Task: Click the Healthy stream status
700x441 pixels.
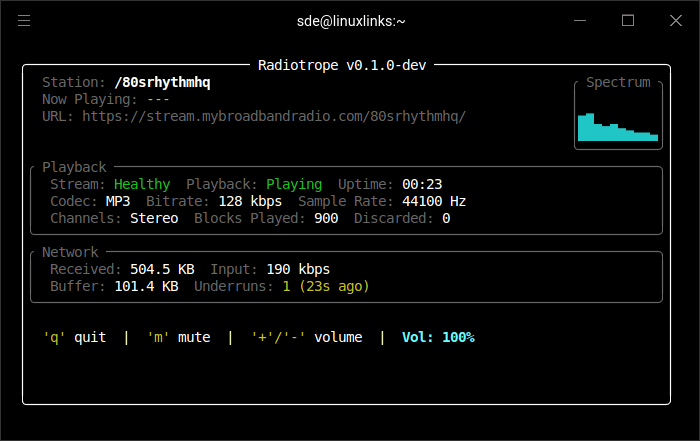Action: pos(142,184)
